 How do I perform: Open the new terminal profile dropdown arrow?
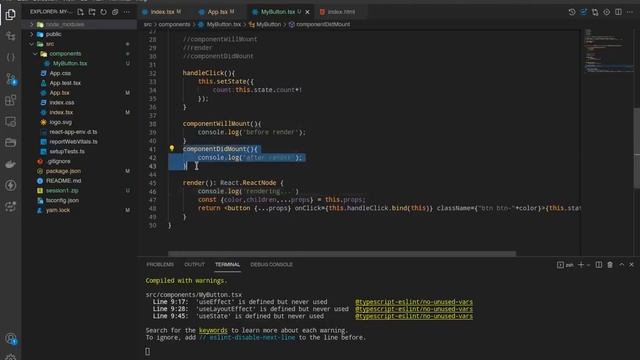point(588,264)
